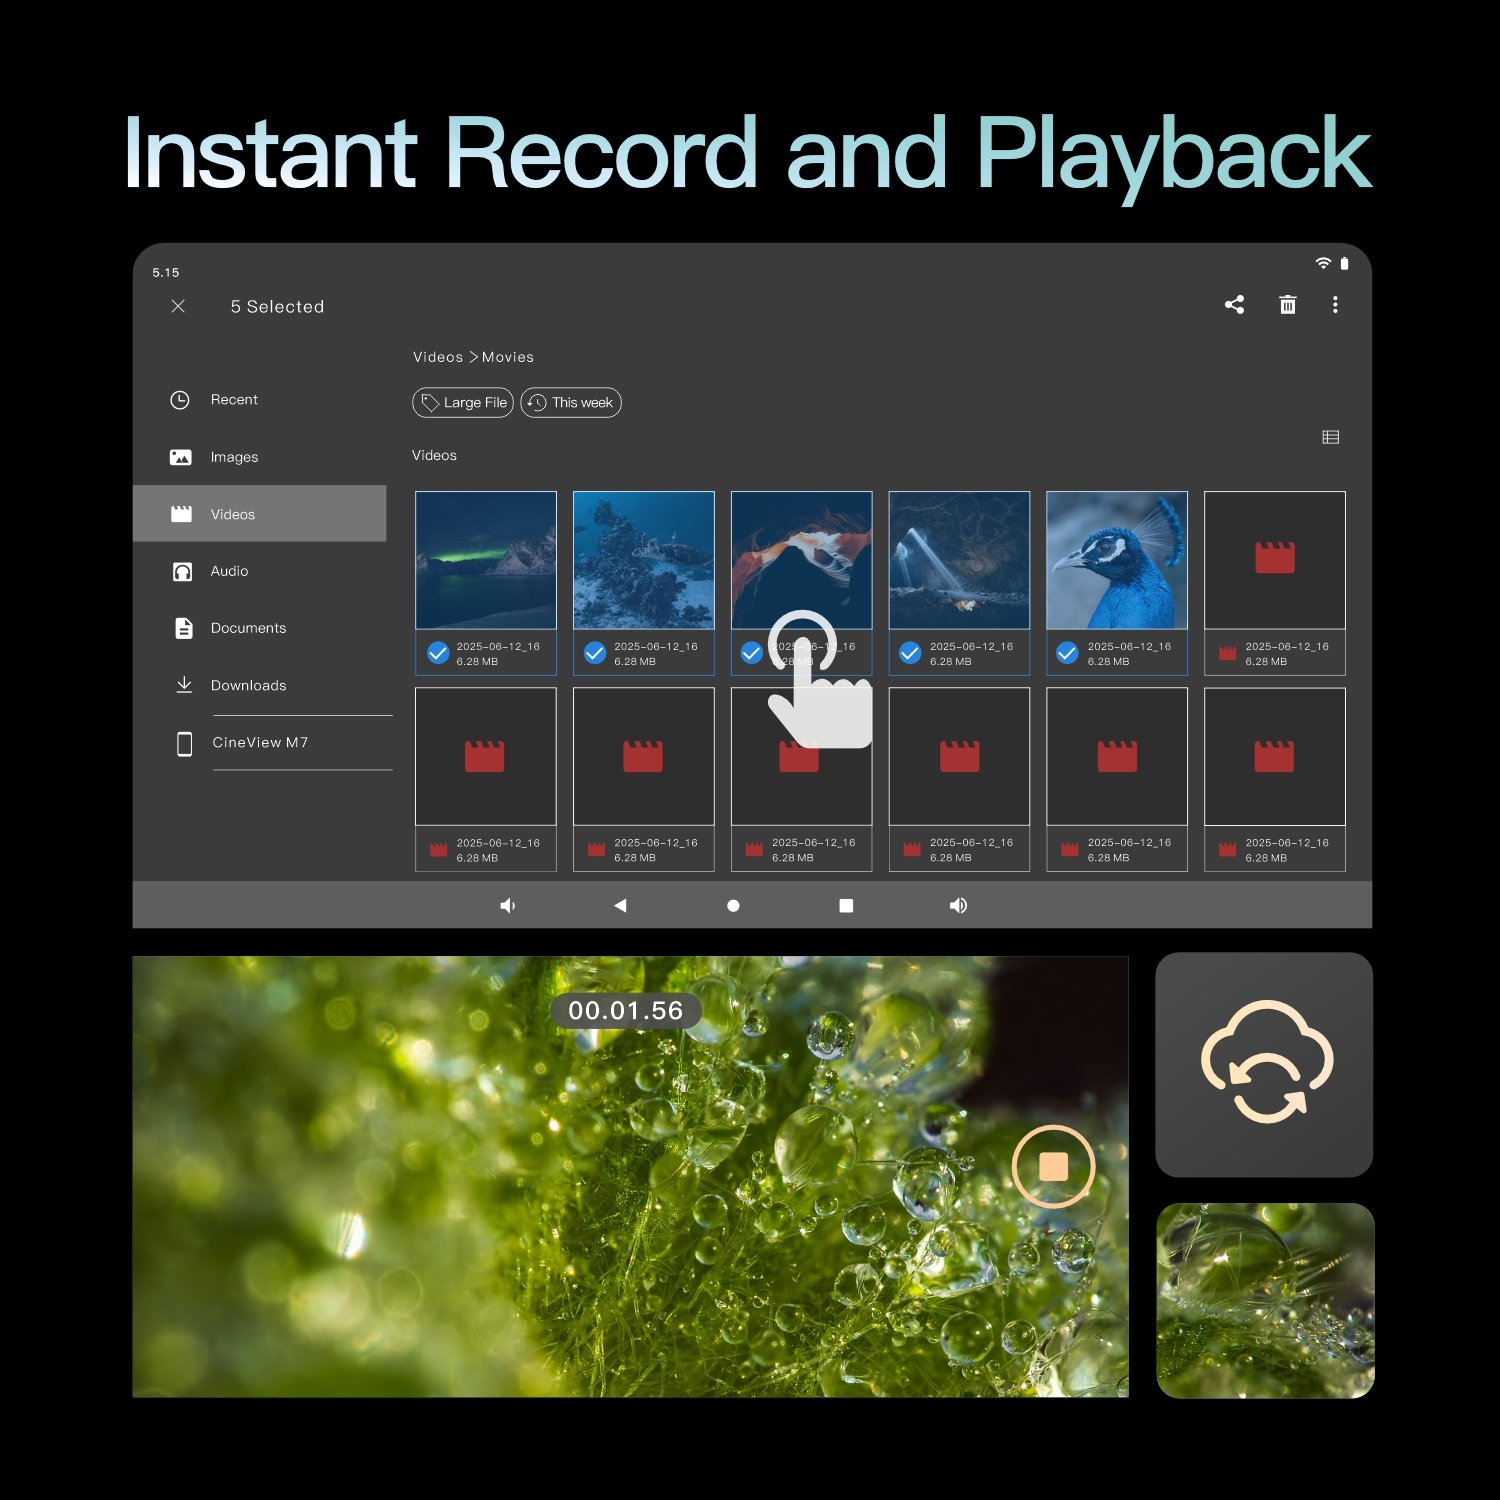Open Images in the sidebar

(x=234, y=457)
